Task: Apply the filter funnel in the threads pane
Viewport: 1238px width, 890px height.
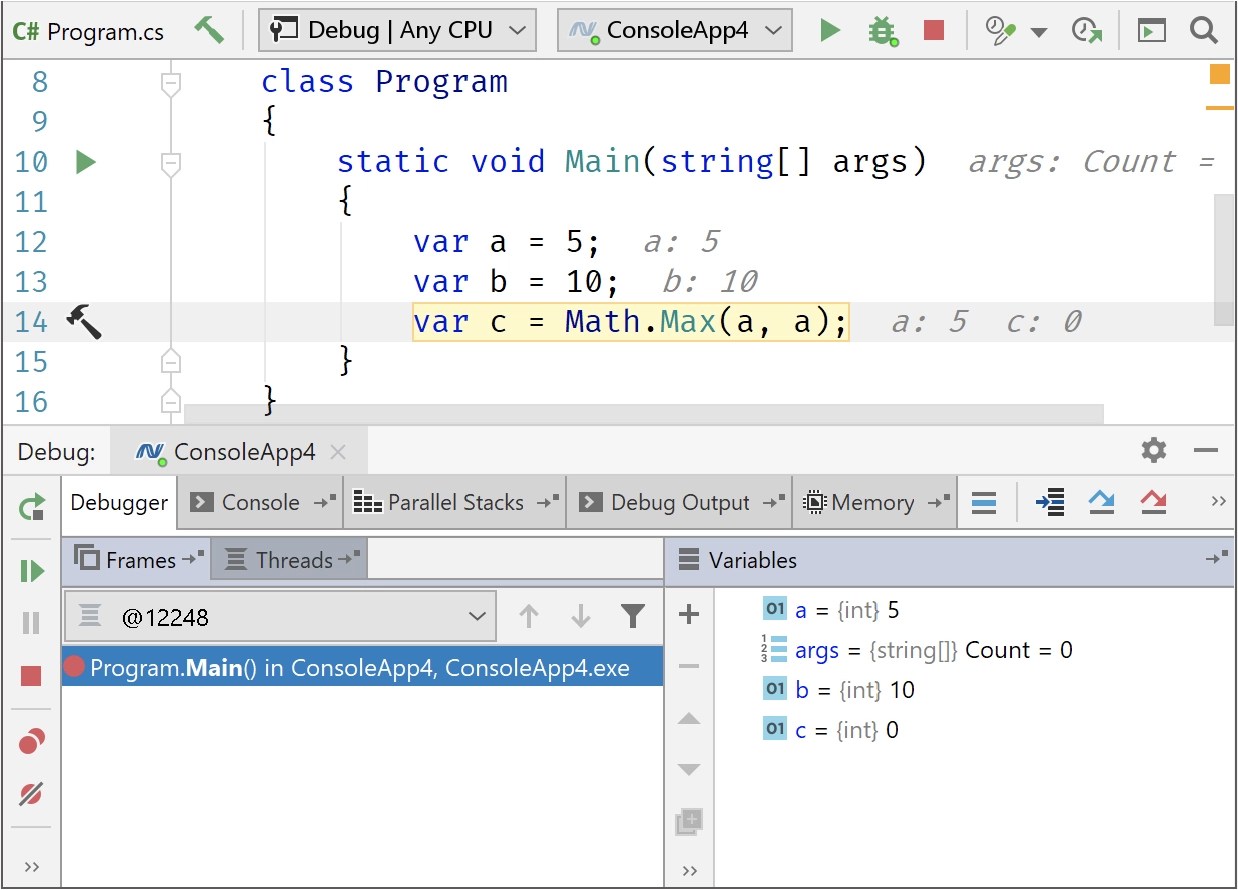Action: tap(633, 617)
